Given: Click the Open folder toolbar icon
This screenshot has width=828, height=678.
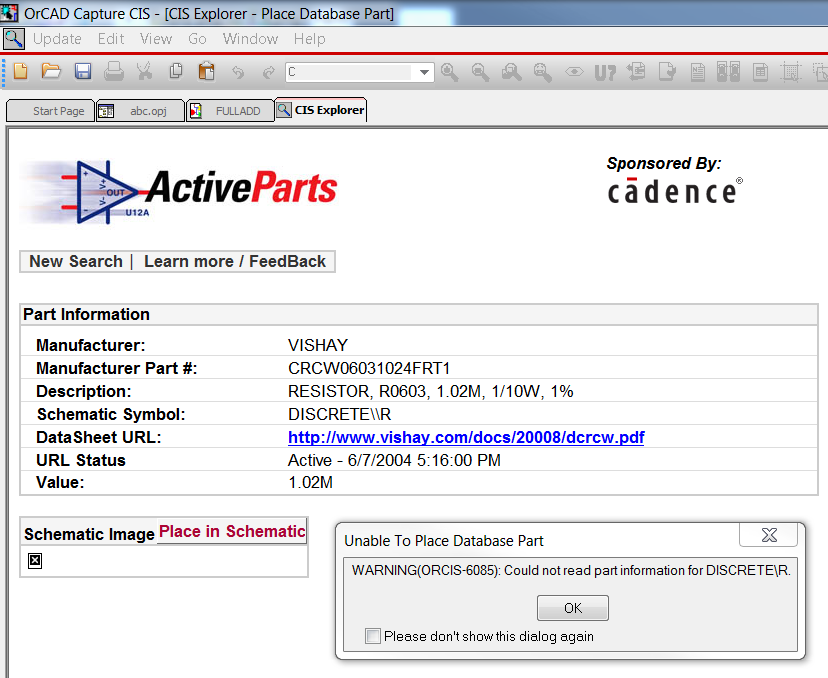Looking at the screenshot, I should [51, 72].
